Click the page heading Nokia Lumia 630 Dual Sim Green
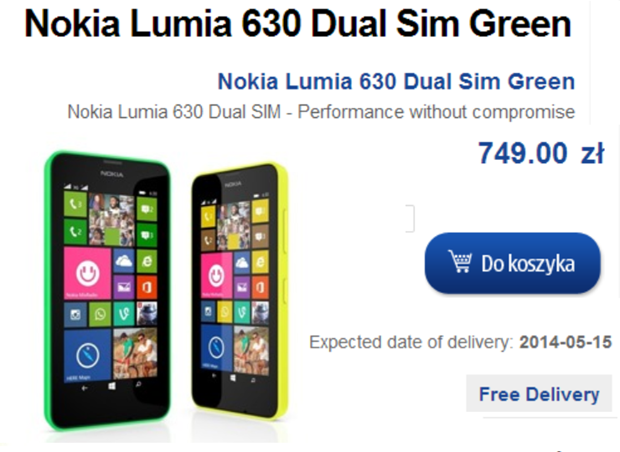The width and height of the screenshot is (620, 452). click(x=298, y=23)
